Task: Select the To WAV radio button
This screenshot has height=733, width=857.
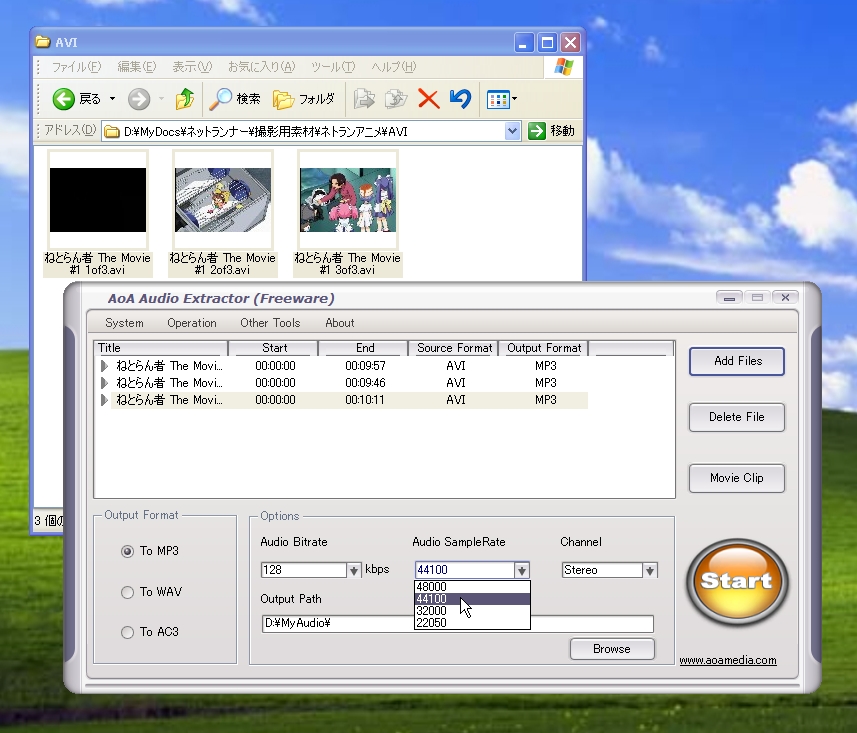Action: pos(127,592)
